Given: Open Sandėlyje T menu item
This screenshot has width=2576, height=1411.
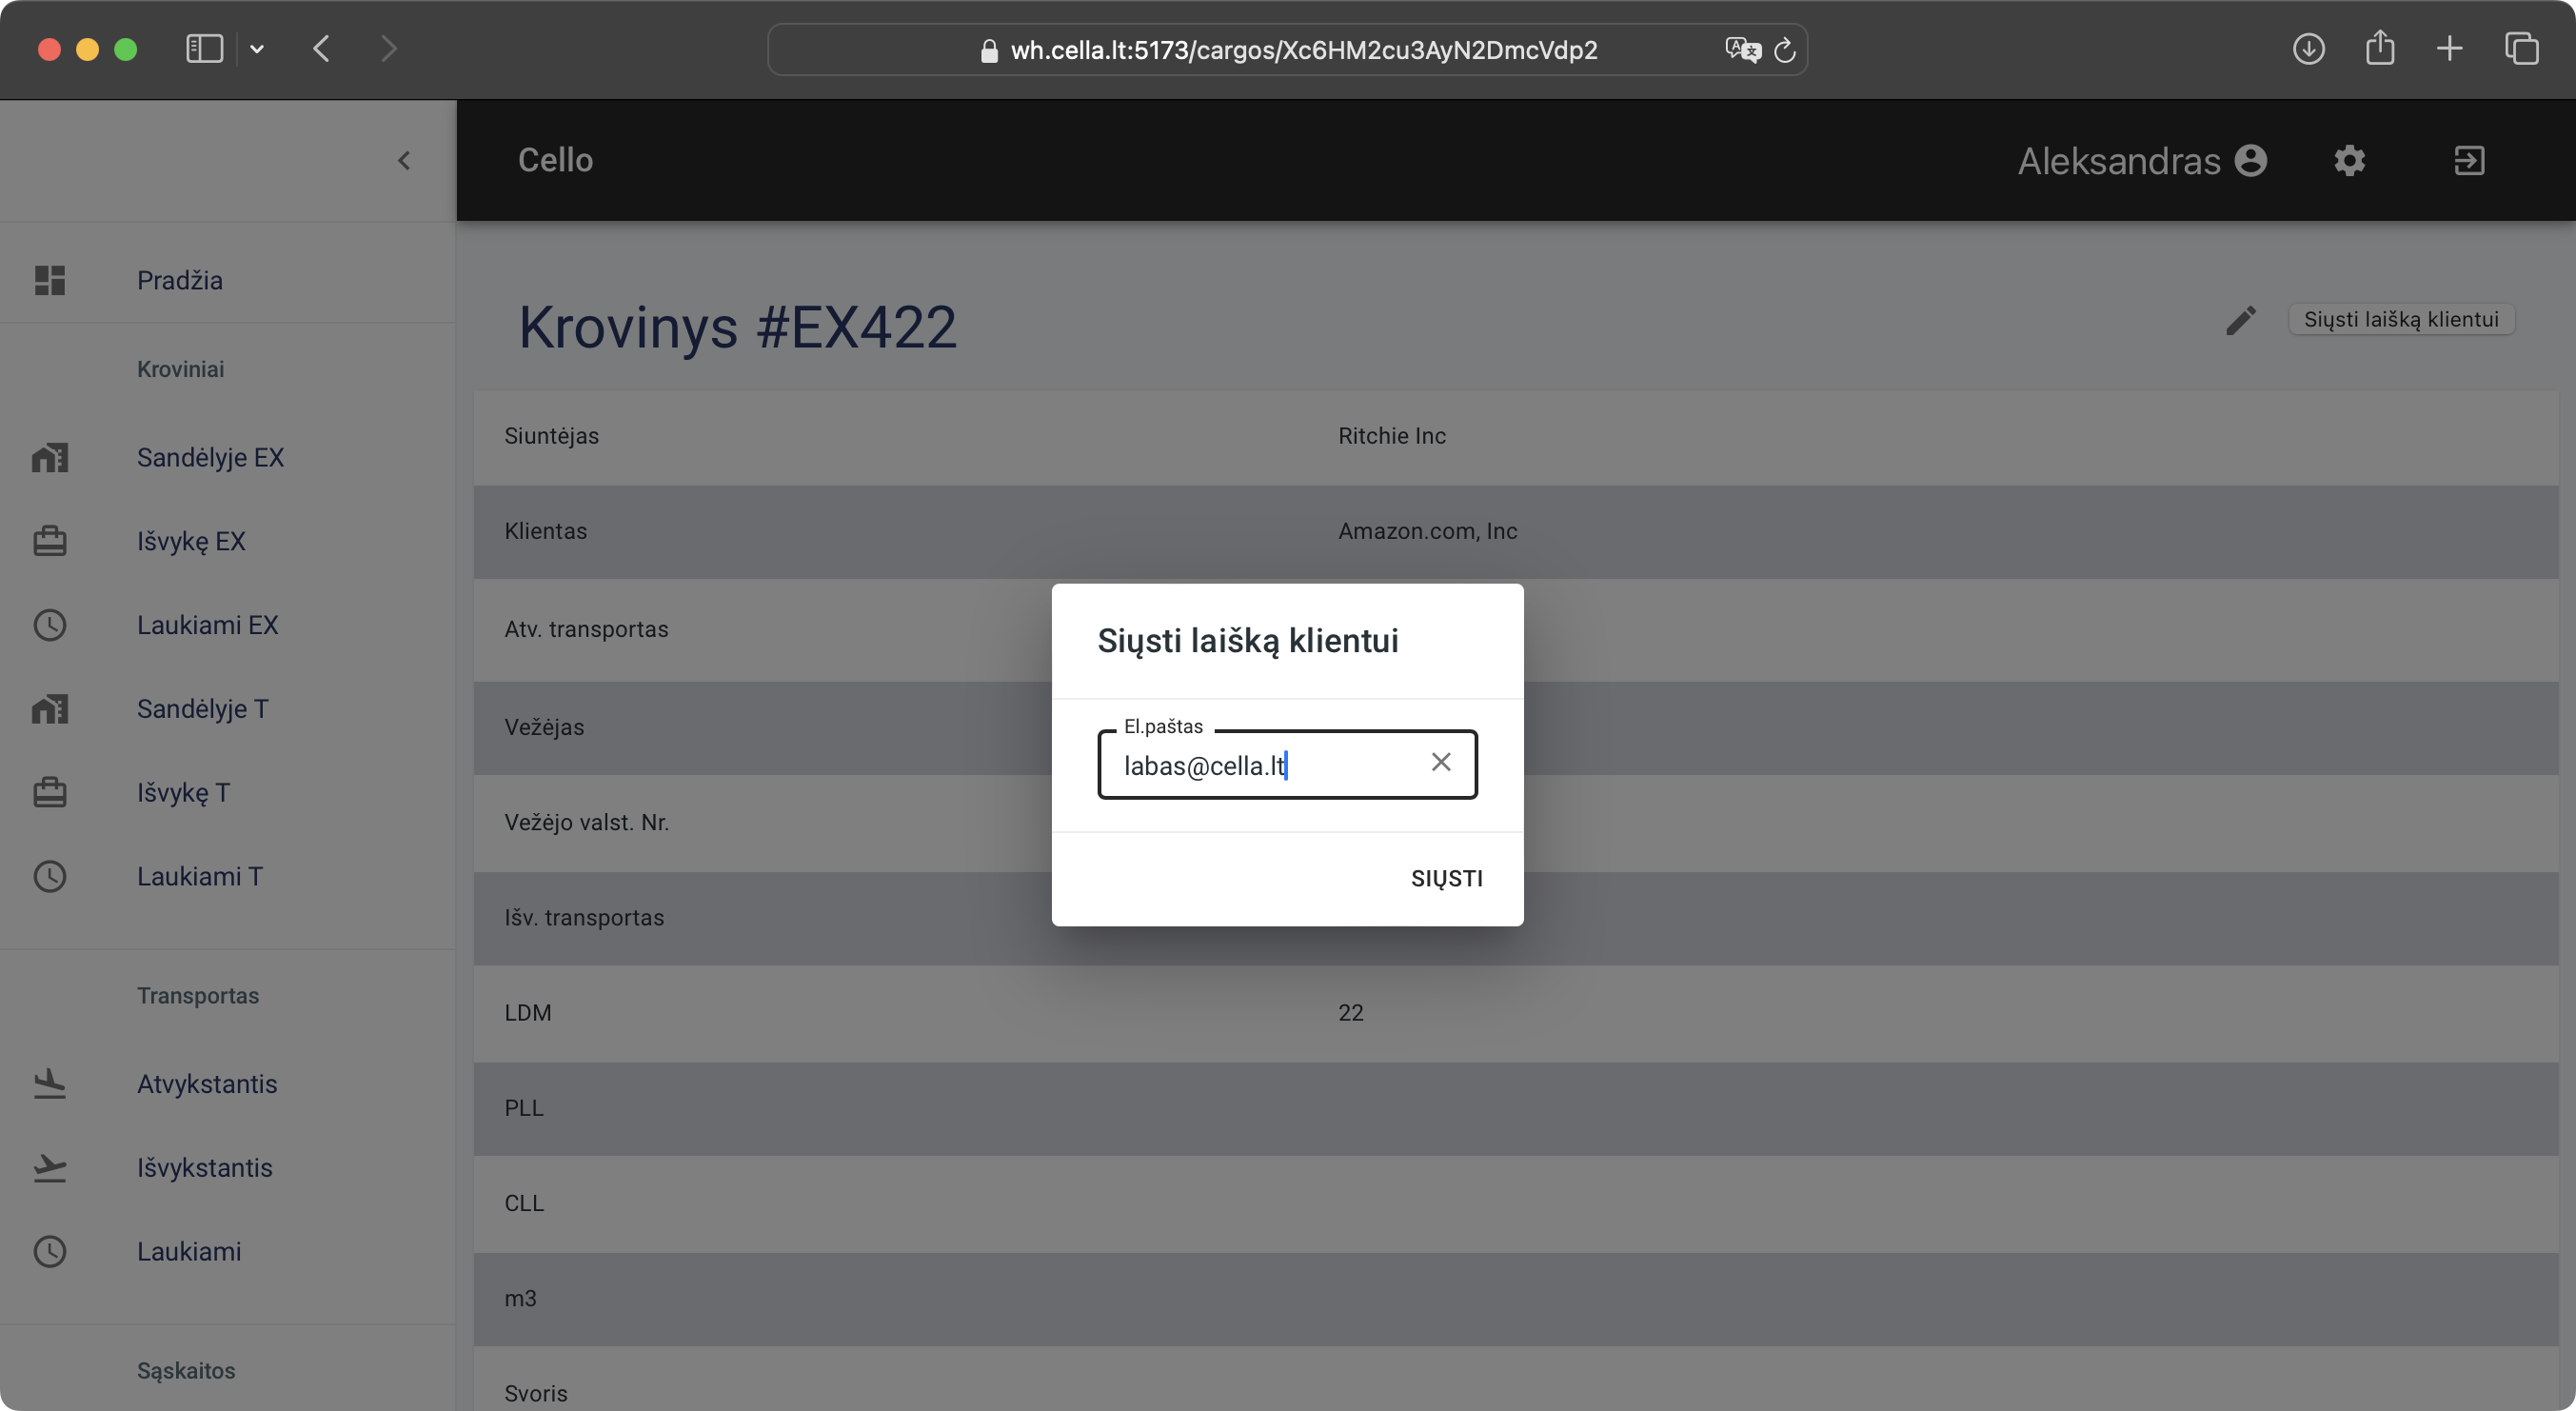Looking at the screenshot, I should 203,708.
